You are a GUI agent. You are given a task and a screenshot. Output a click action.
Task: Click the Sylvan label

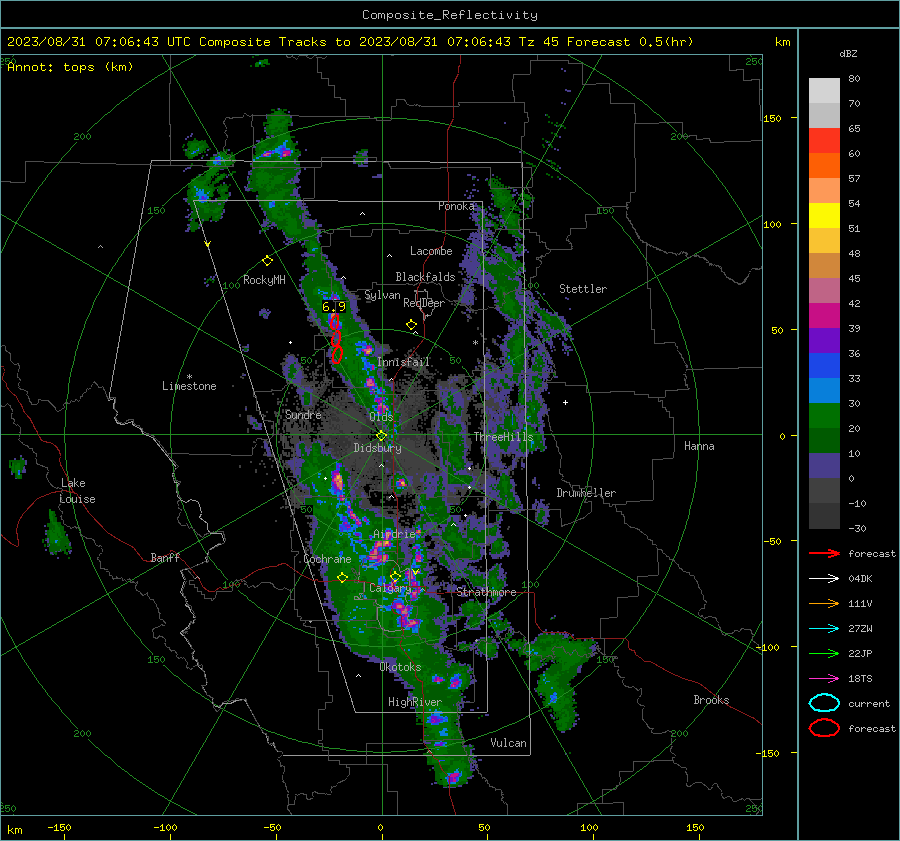point(382,295)
